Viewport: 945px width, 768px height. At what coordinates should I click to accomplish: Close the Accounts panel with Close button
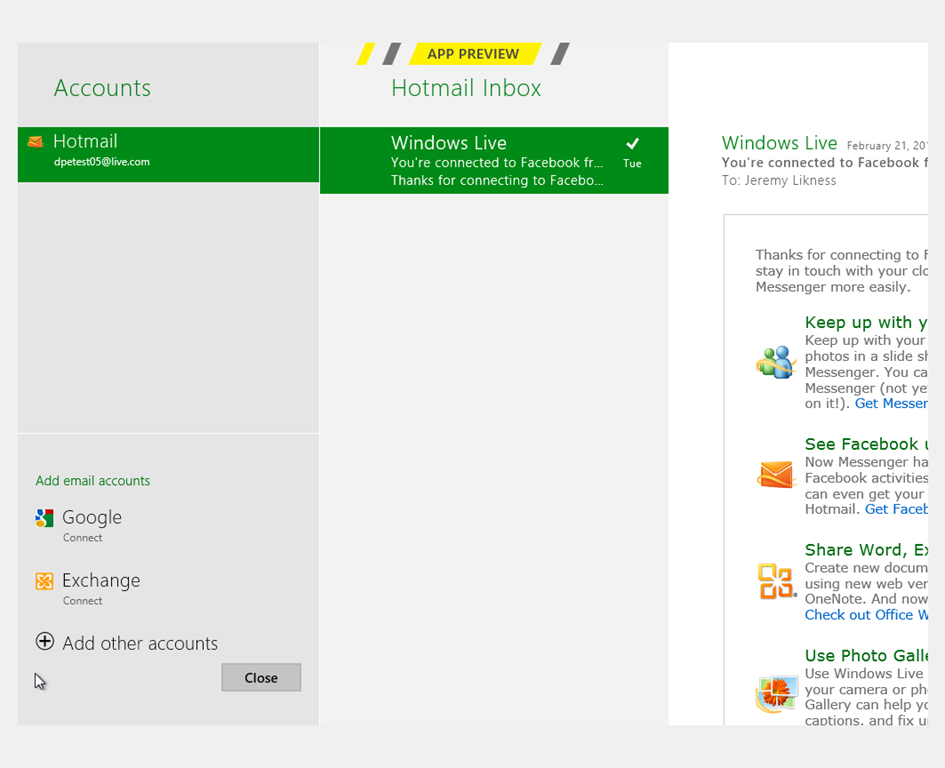click(x=261, y=678)
